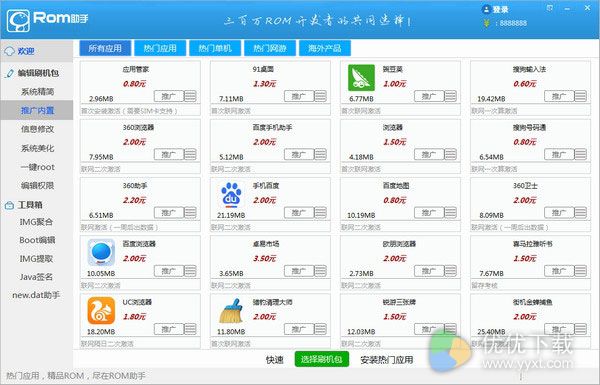Open the title bar menu icon beside minimize
The height and width of the screenshot is (385, 600).
549,8
